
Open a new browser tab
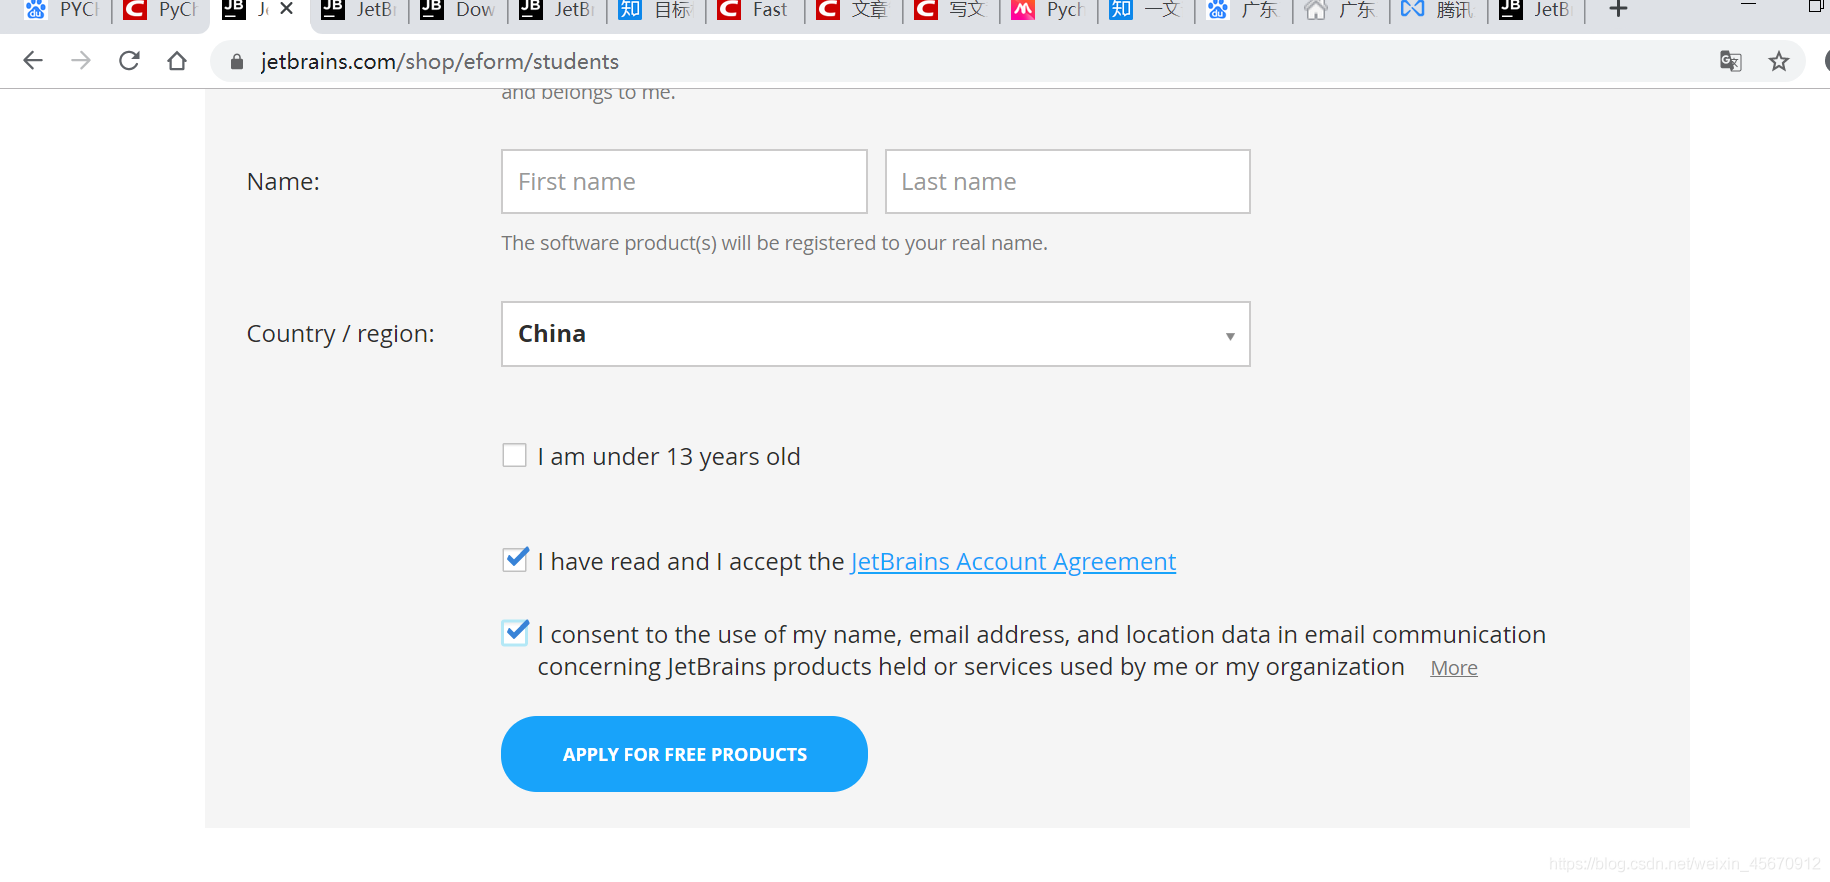click(x=1618, y=10)
